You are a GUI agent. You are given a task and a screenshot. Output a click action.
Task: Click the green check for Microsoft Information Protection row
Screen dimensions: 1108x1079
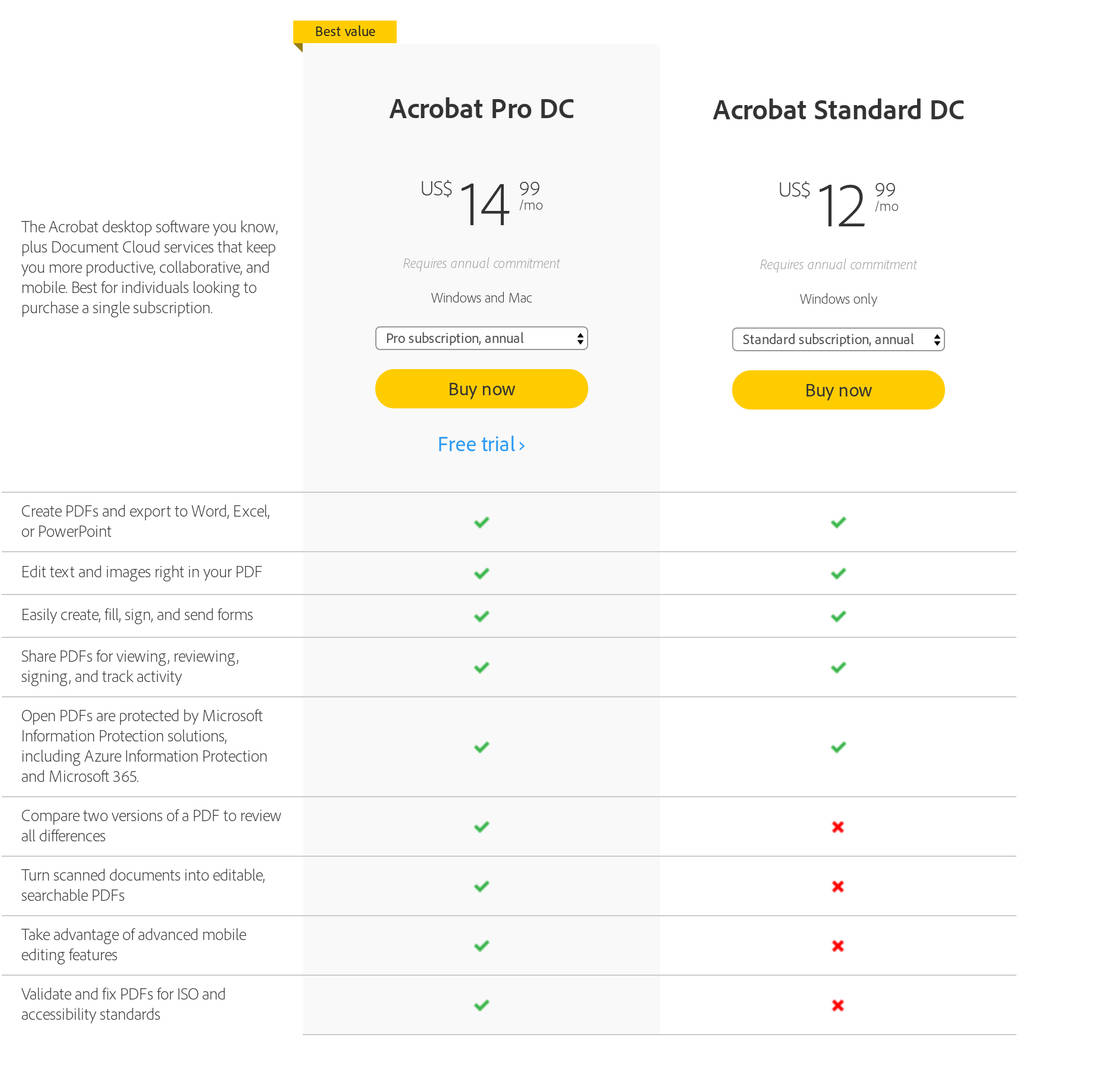[481, 746]
